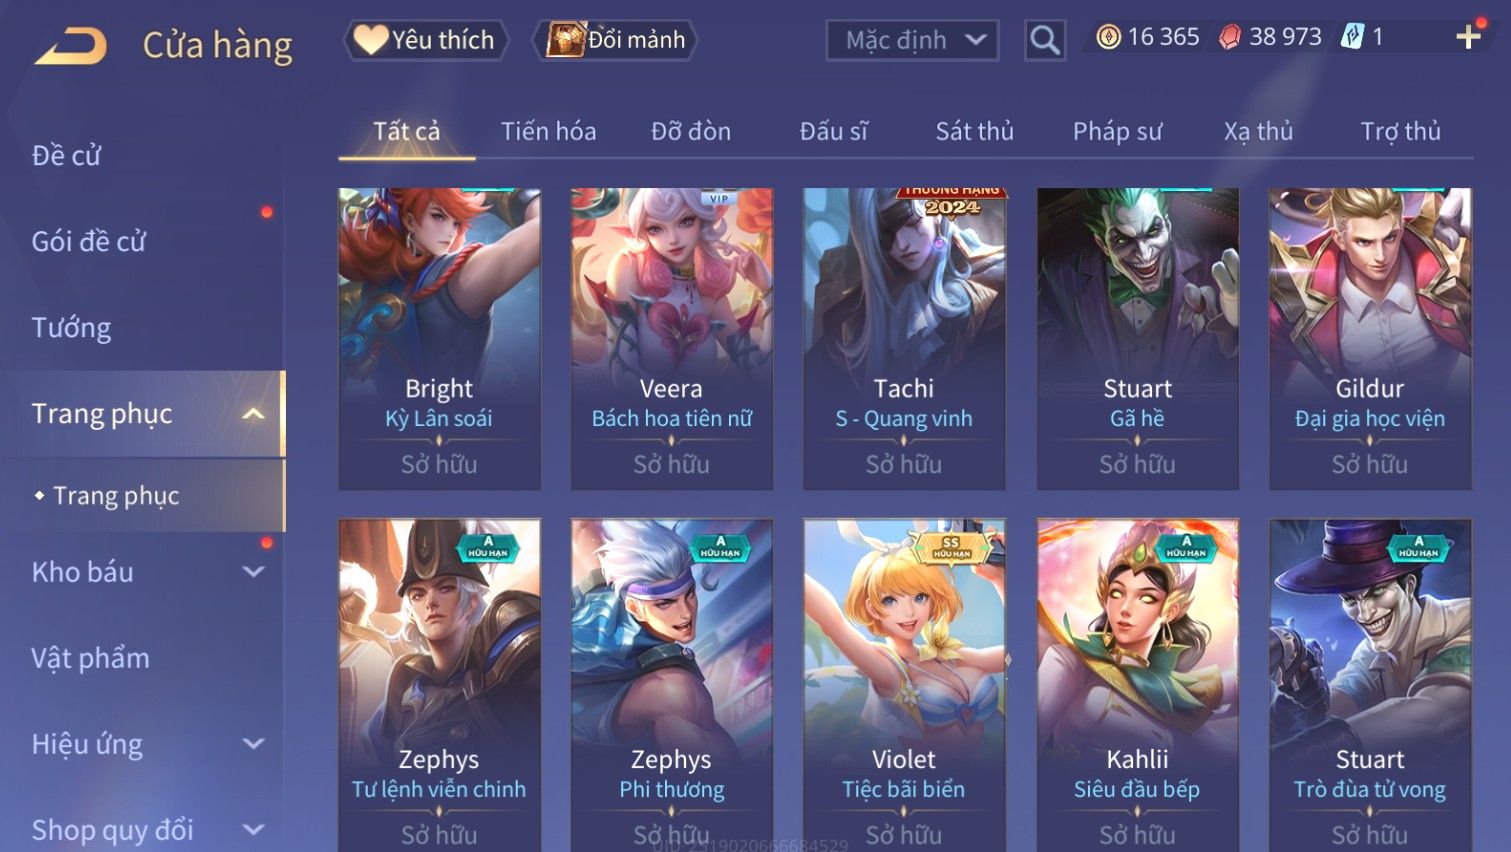This screenshot has height=852, width=1511.
Task: Open the Tướng sidebar menu
Action: (x=71, y=328)
